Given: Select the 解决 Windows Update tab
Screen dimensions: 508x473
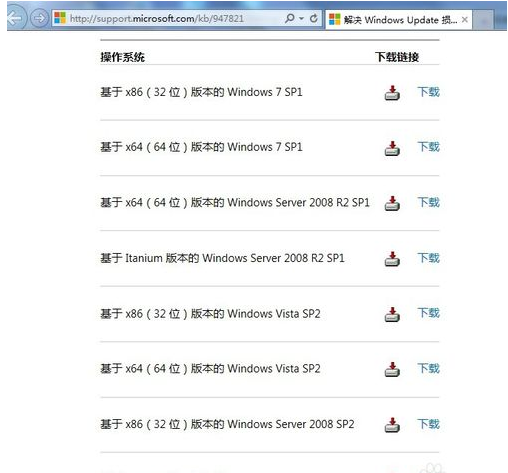Looking at the screenshot, I should (x=393, y=20).
